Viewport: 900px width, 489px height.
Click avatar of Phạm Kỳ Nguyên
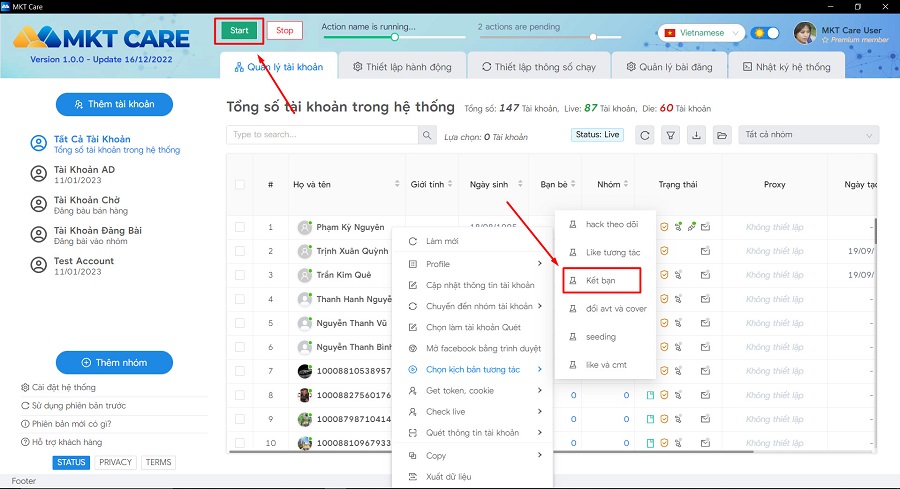click(x=305, y=227)
